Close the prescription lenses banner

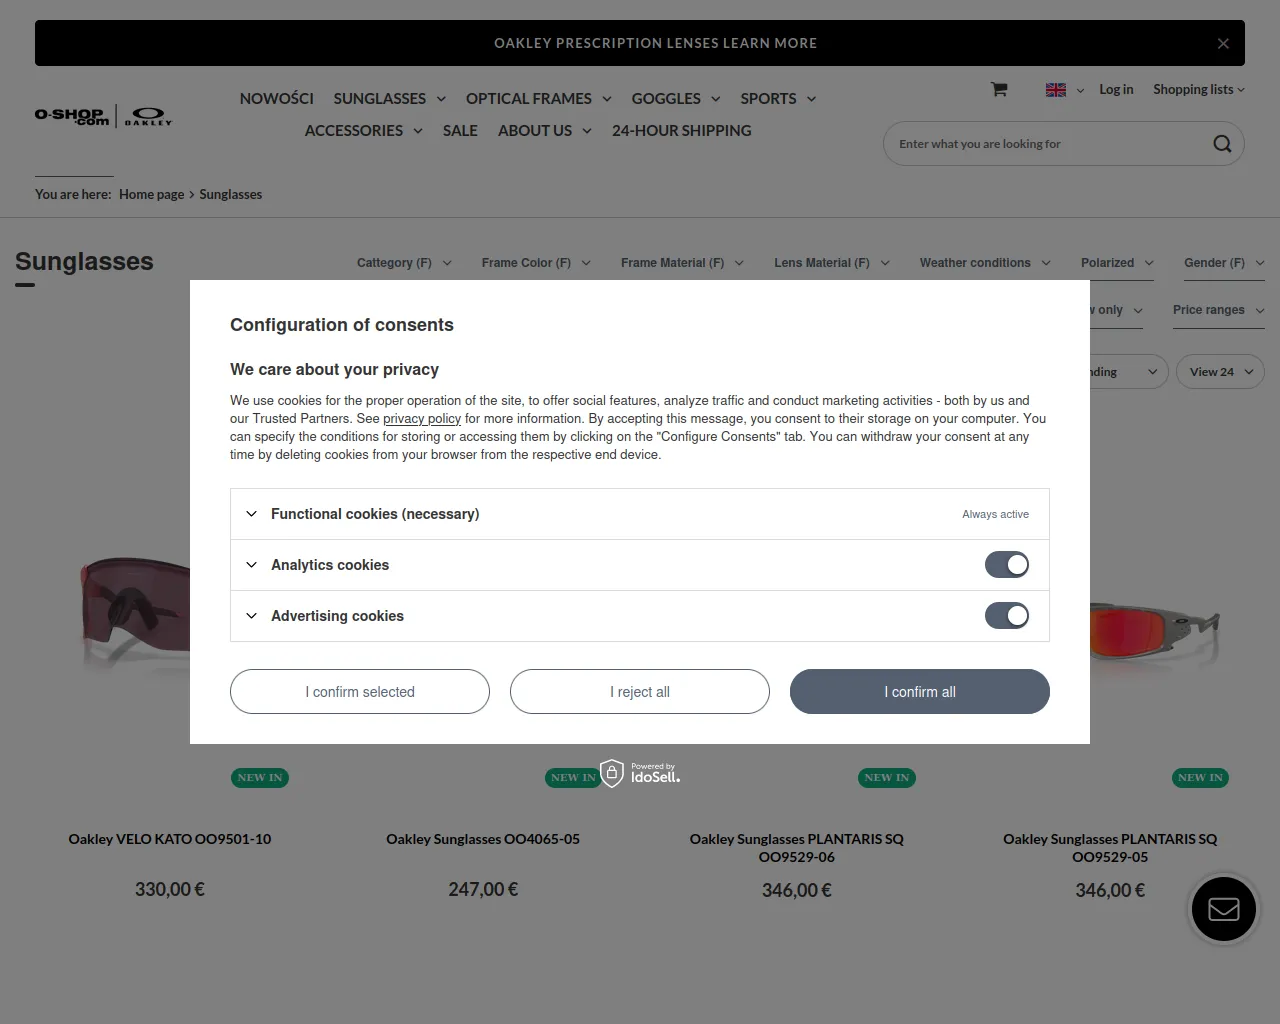click(1223, 43)
